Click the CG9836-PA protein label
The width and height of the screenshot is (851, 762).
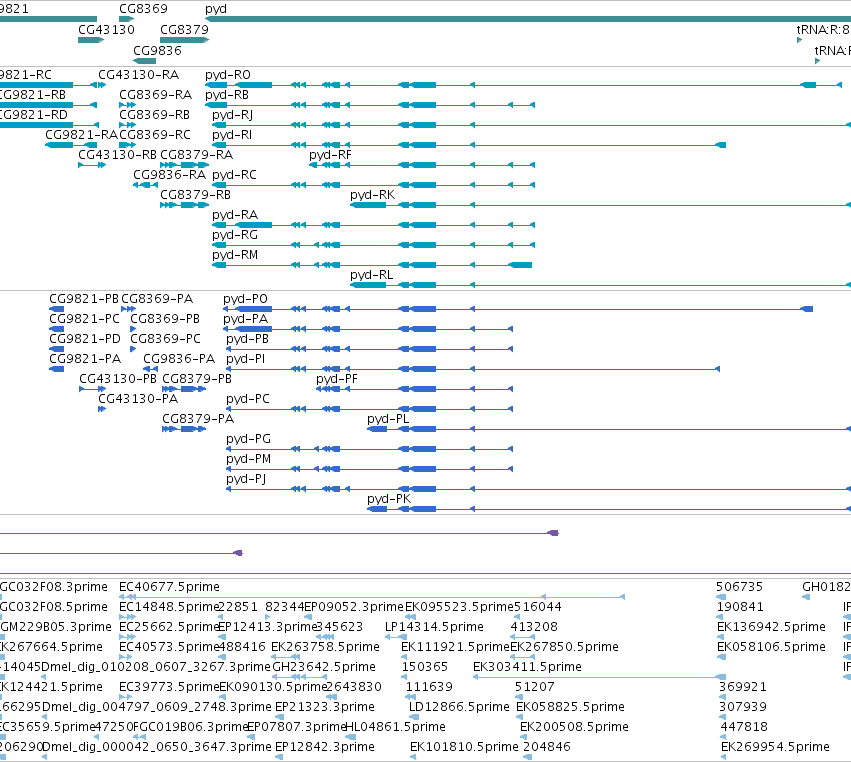click(179, 360)
